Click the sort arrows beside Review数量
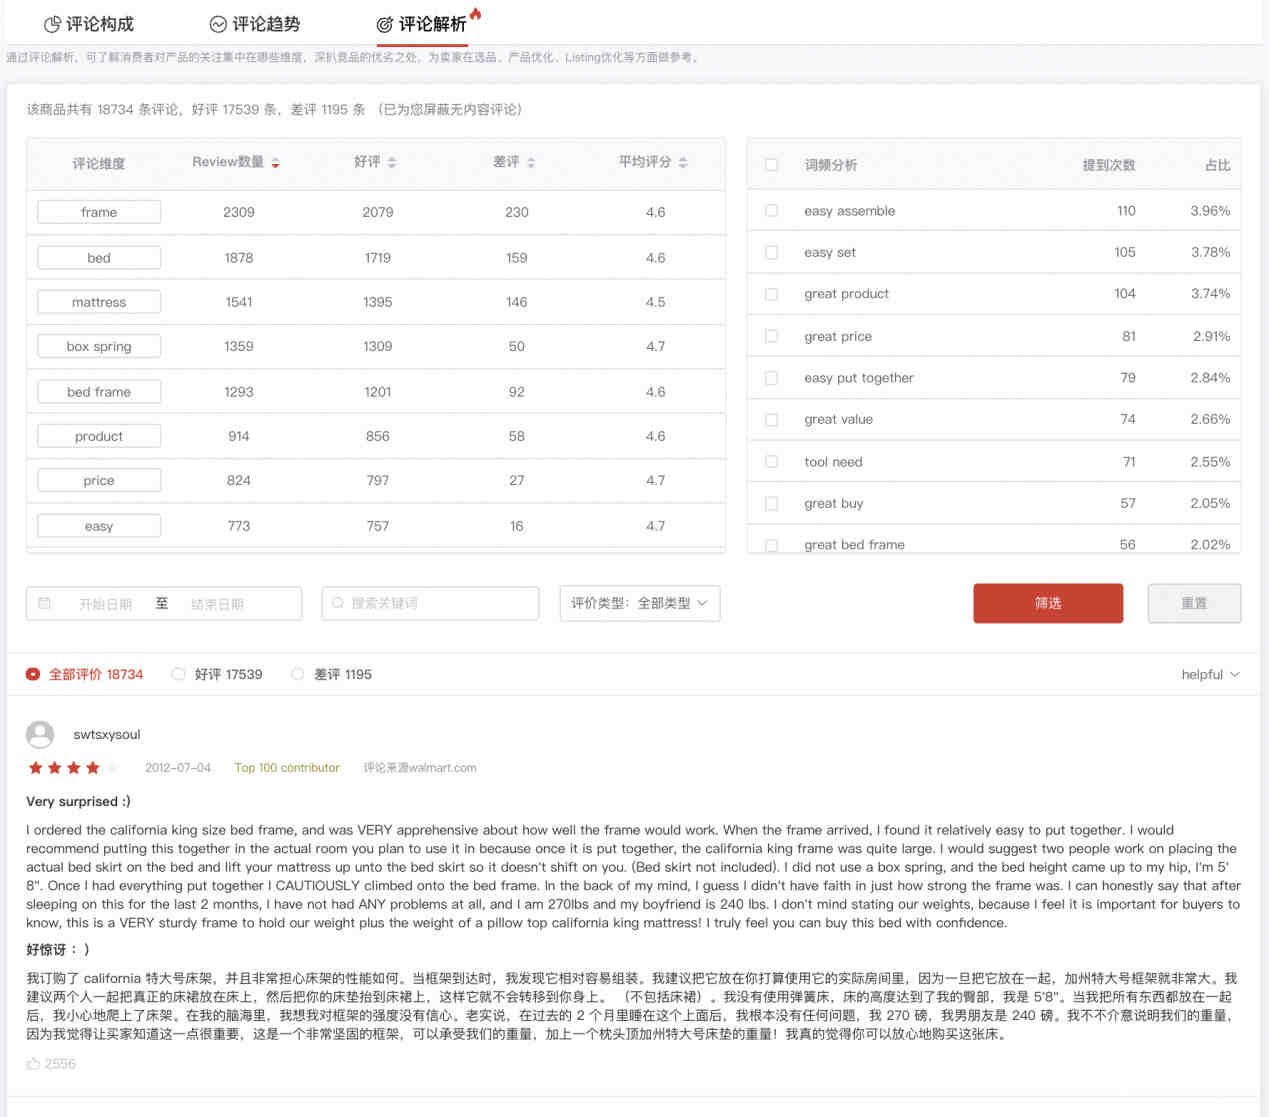The width and height of the screenshot is (1269, 1117). pos(275,163)
